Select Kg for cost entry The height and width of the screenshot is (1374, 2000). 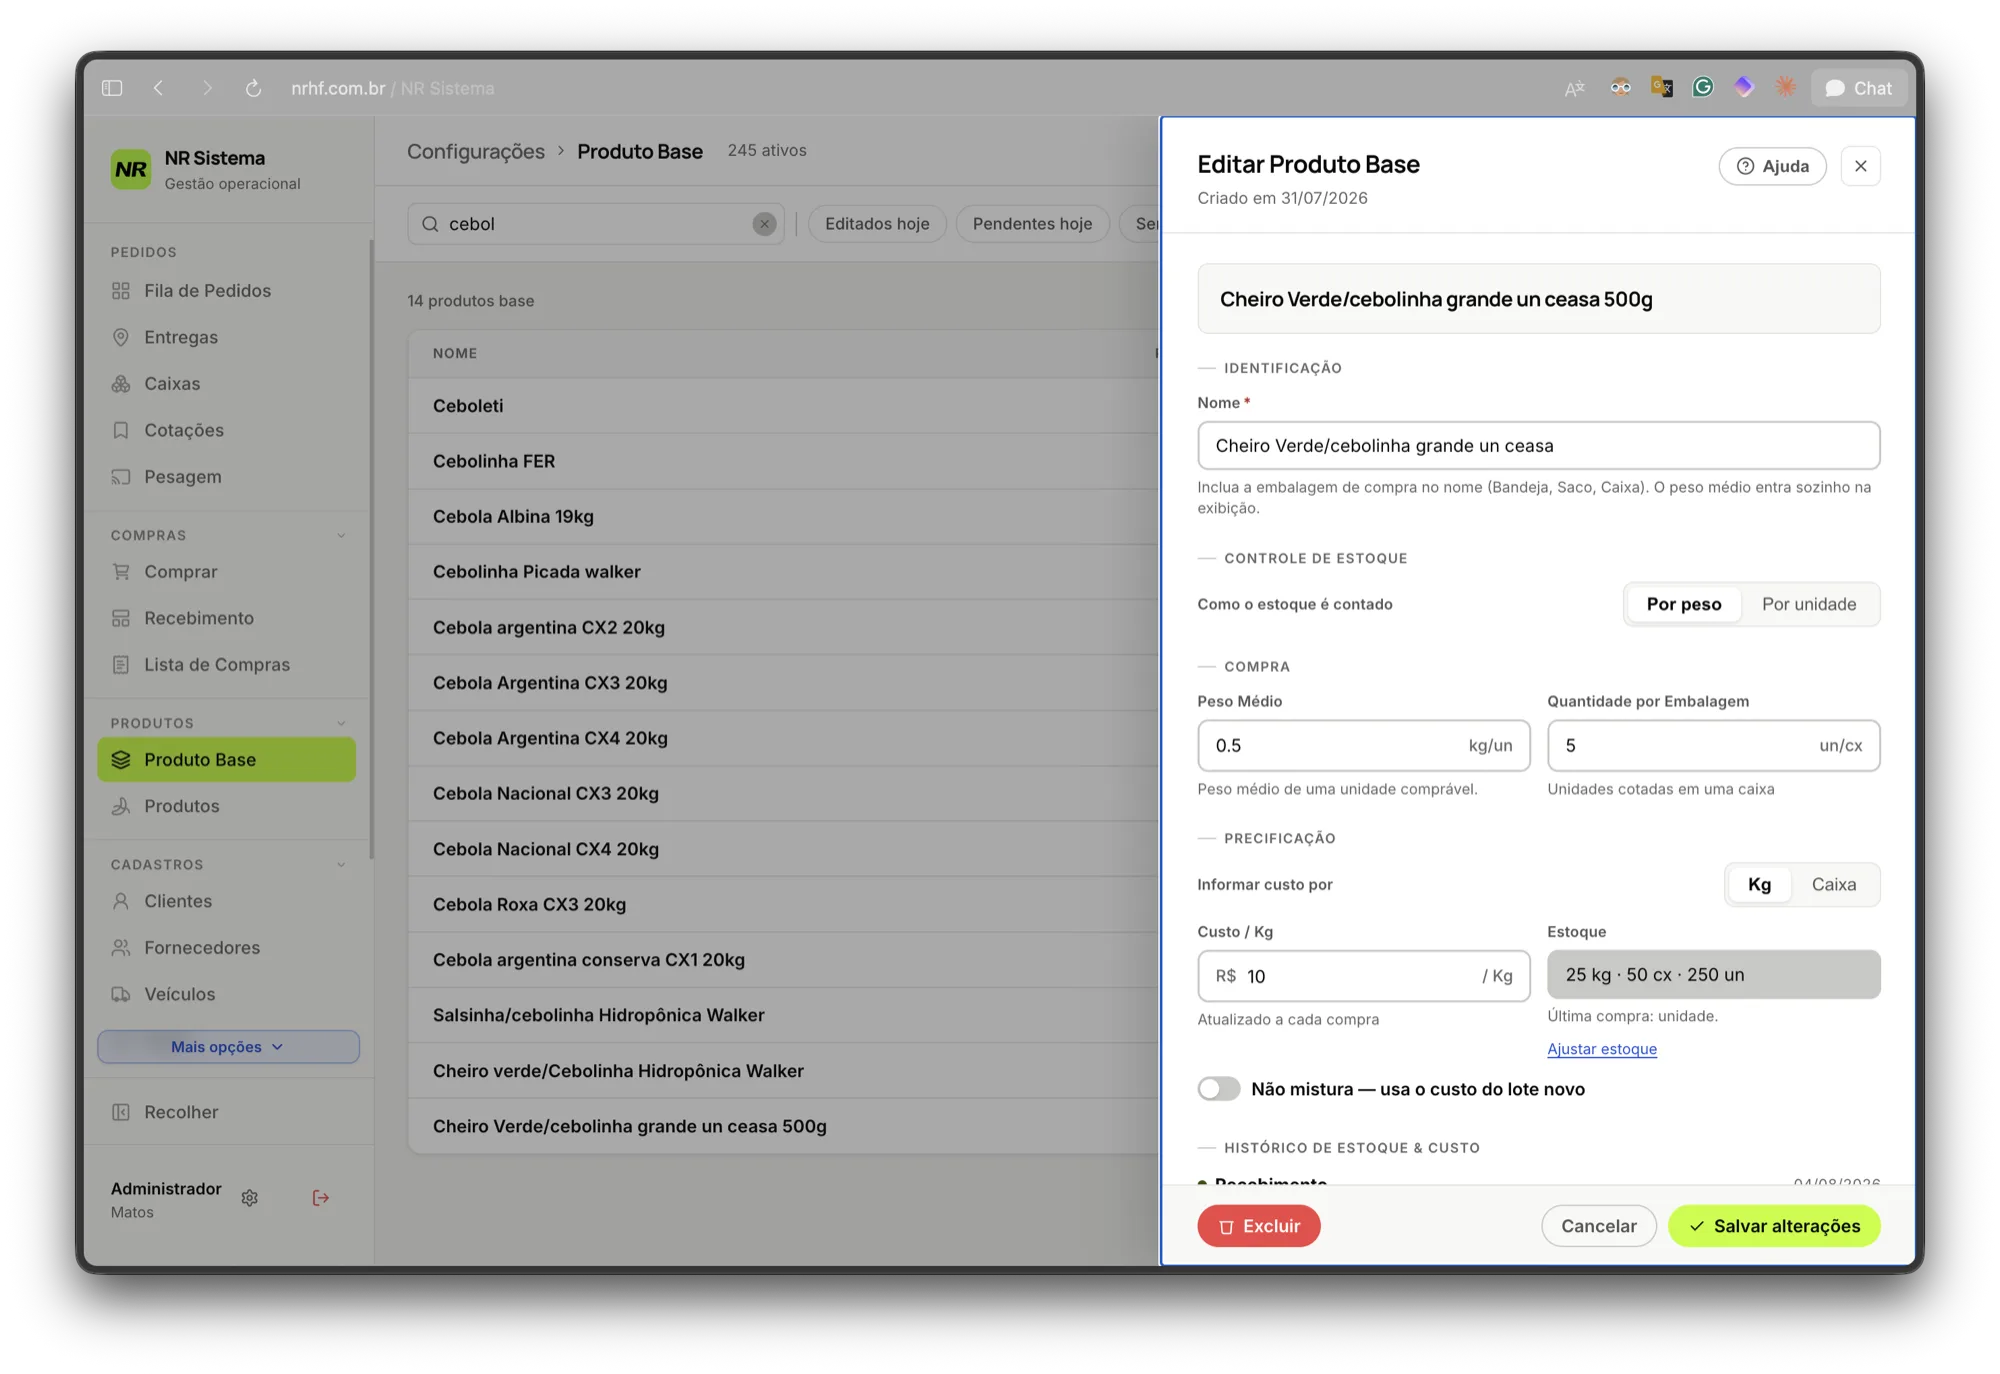pos(1759,884)
